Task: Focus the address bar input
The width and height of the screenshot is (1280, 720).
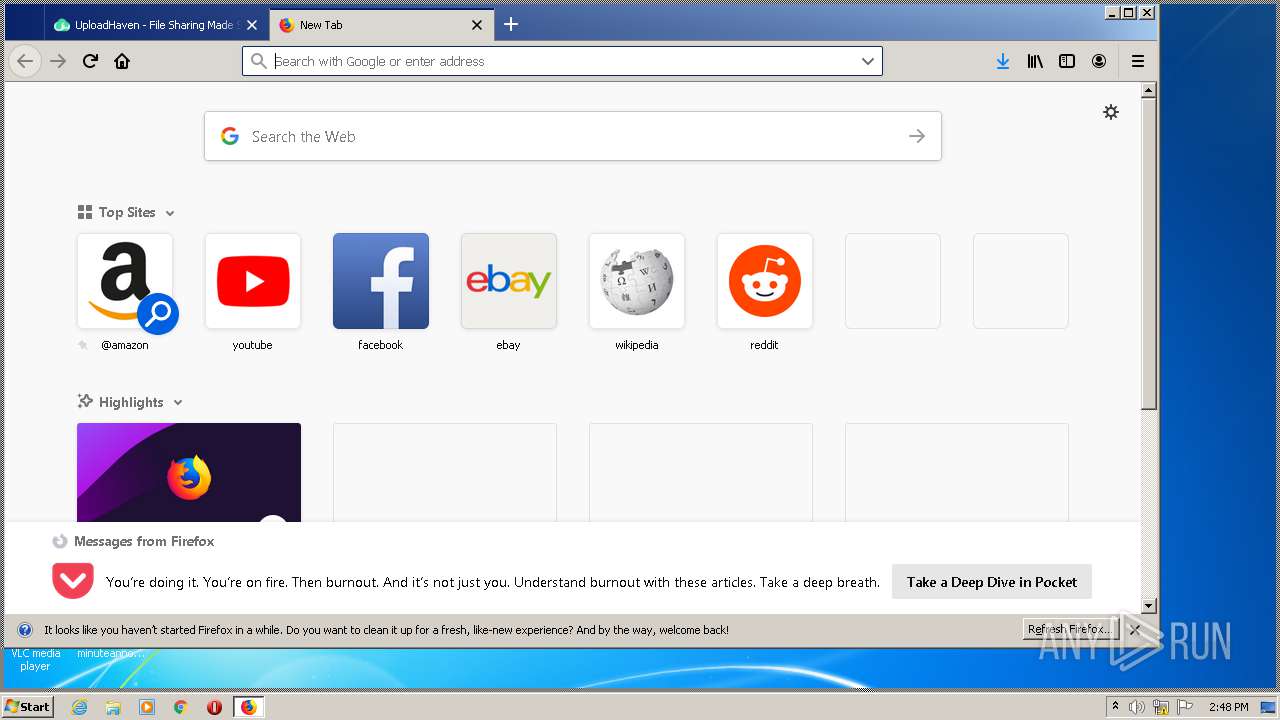Action: tap(562, 61)
